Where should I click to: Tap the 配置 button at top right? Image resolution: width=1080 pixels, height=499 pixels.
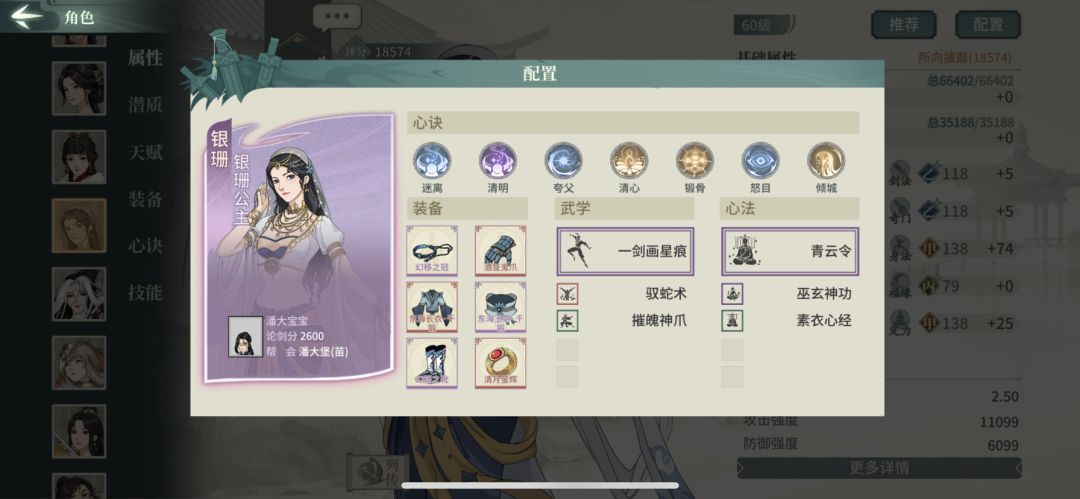[x=988, y=25]
